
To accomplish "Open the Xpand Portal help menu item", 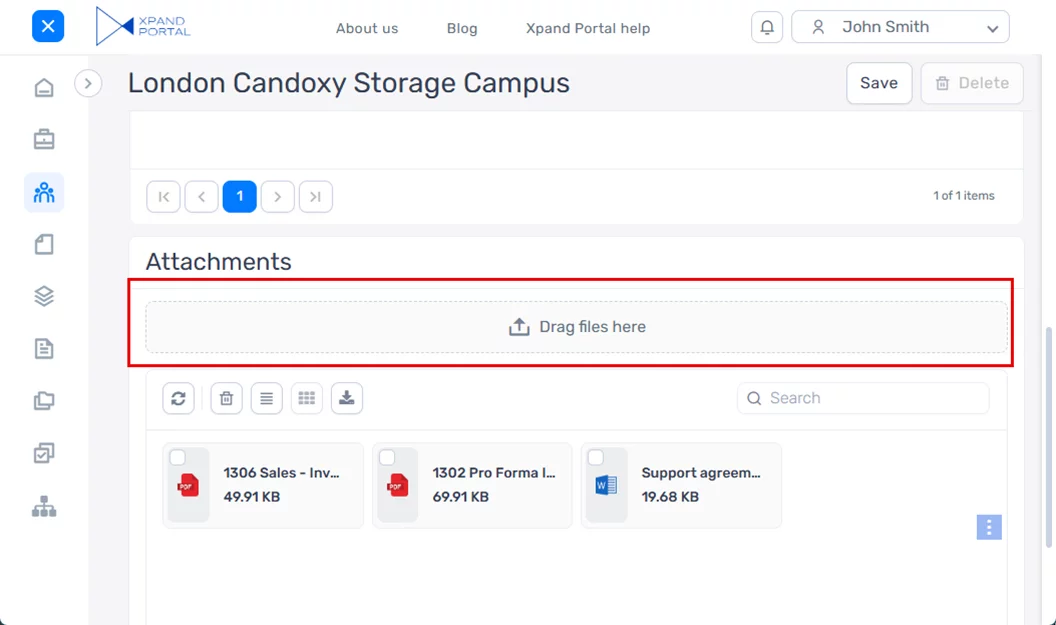I will pos(588,28).
